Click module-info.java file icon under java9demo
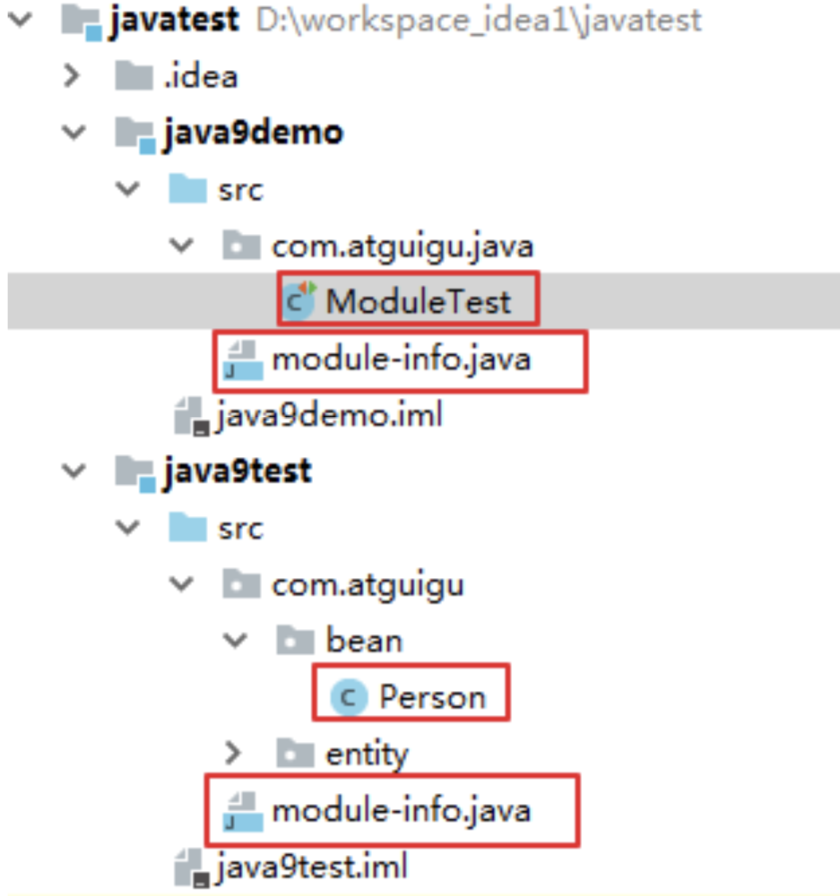 pyautogui.click(x=243, y=360)
